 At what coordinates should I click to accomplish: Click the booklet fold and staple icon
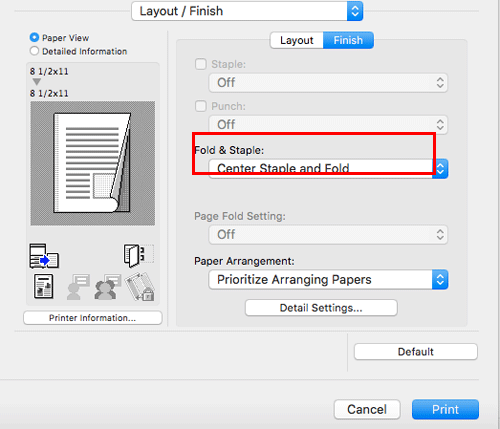tap(139, 255)
